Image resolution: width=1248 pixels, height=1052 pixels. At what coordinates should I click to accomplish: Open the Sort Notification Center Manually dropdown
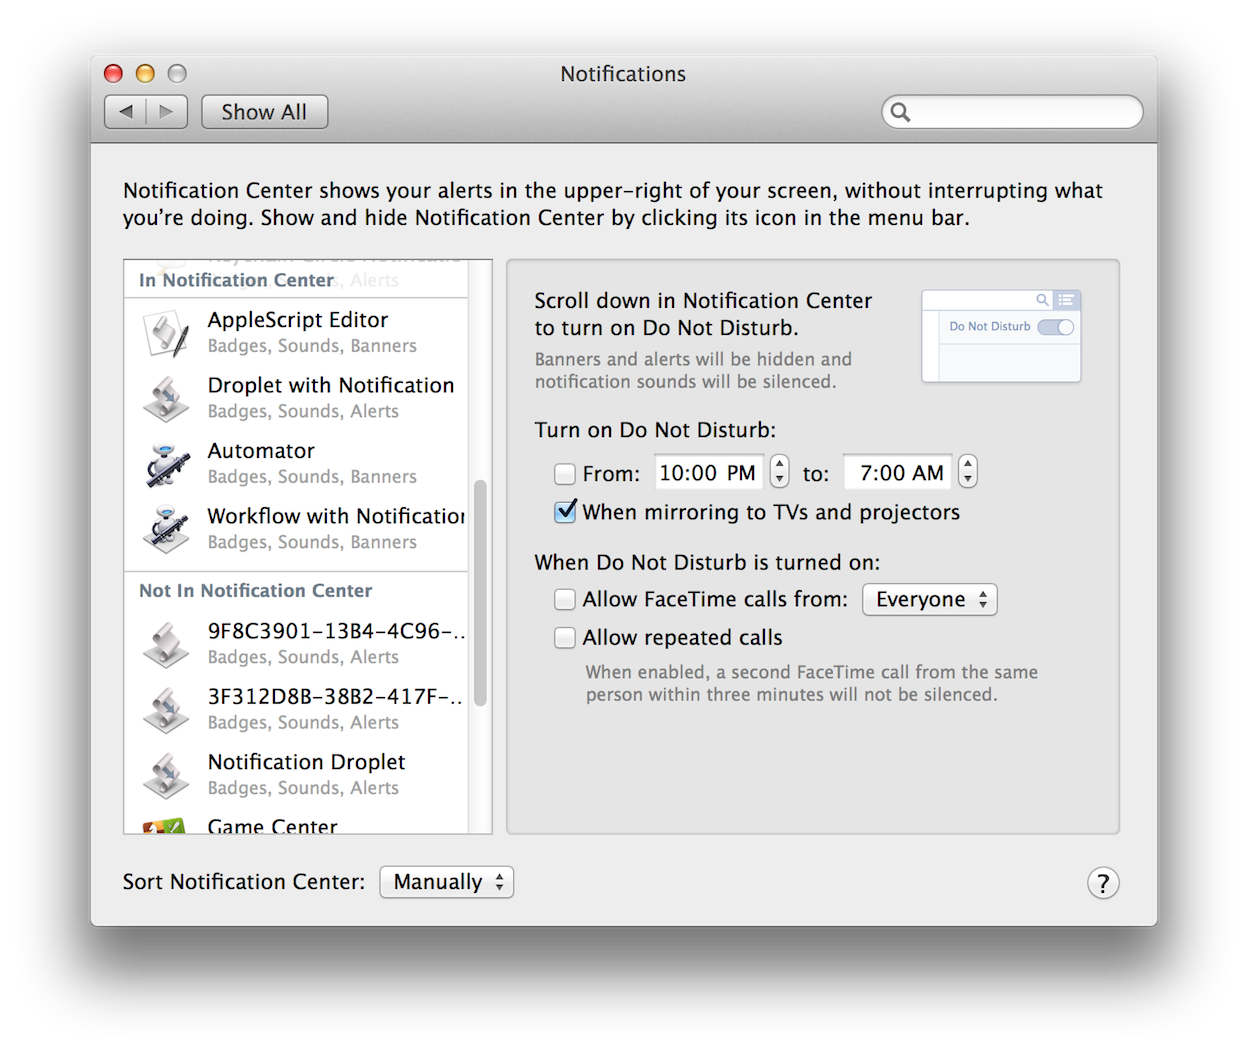coord(446,882)
